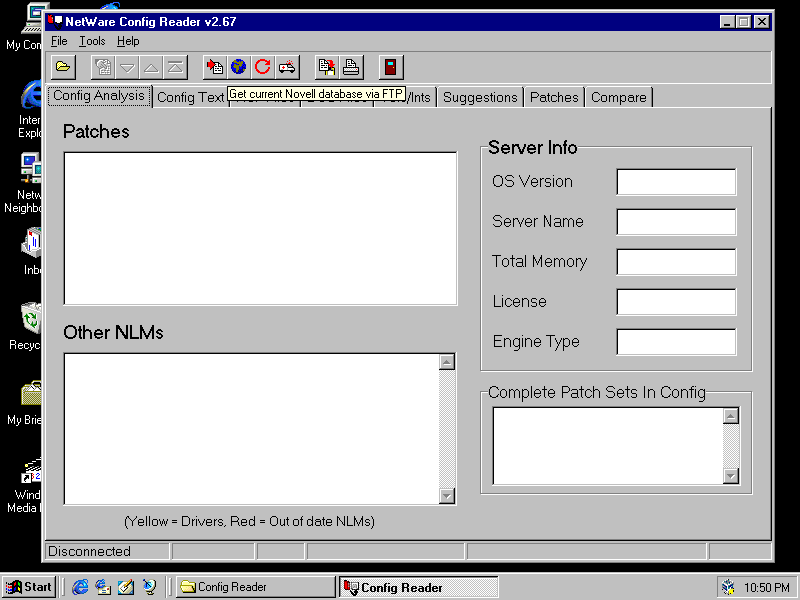Select the Inbox desktop icon
This screenshot has width=800, height=600.
coord(32,252)
